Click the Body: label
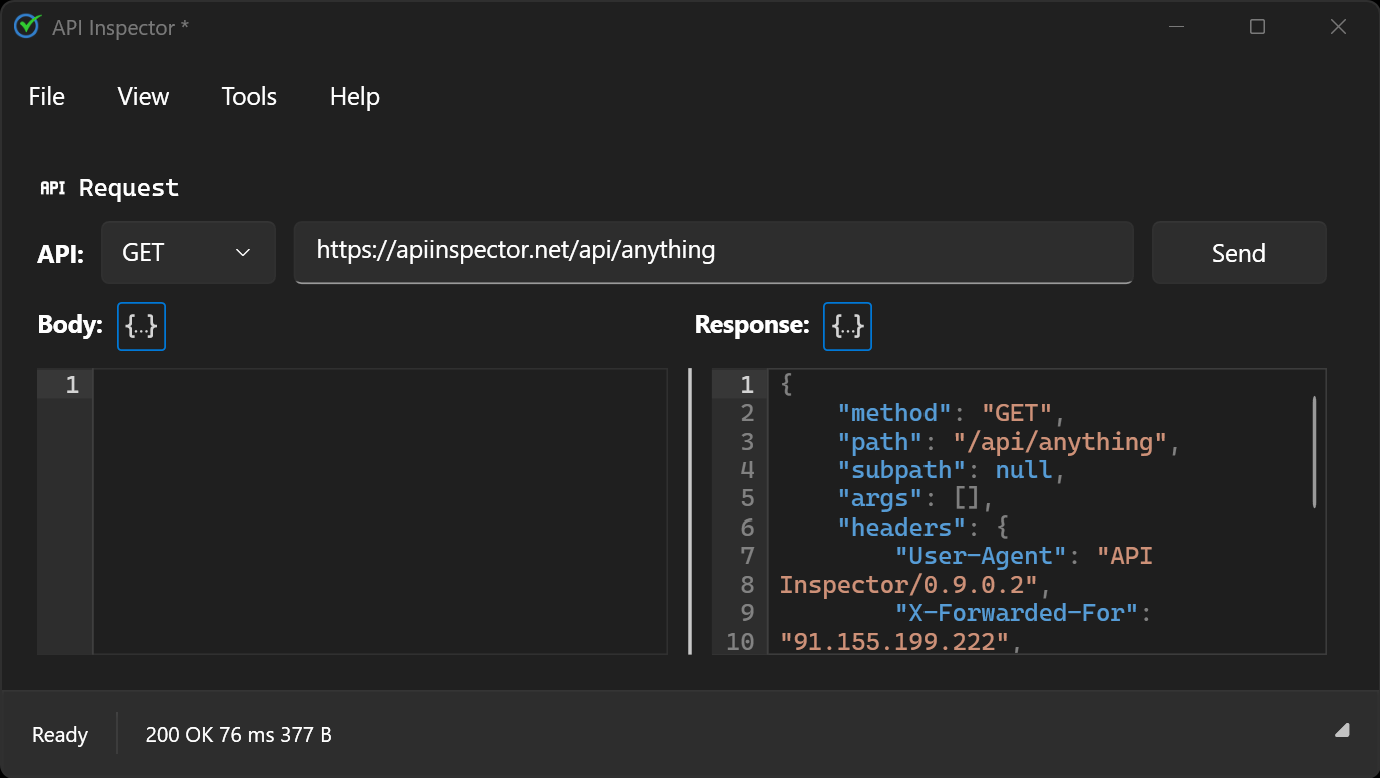The height and width of the screenshot is (778, 1380). click(x=70, y=325)
